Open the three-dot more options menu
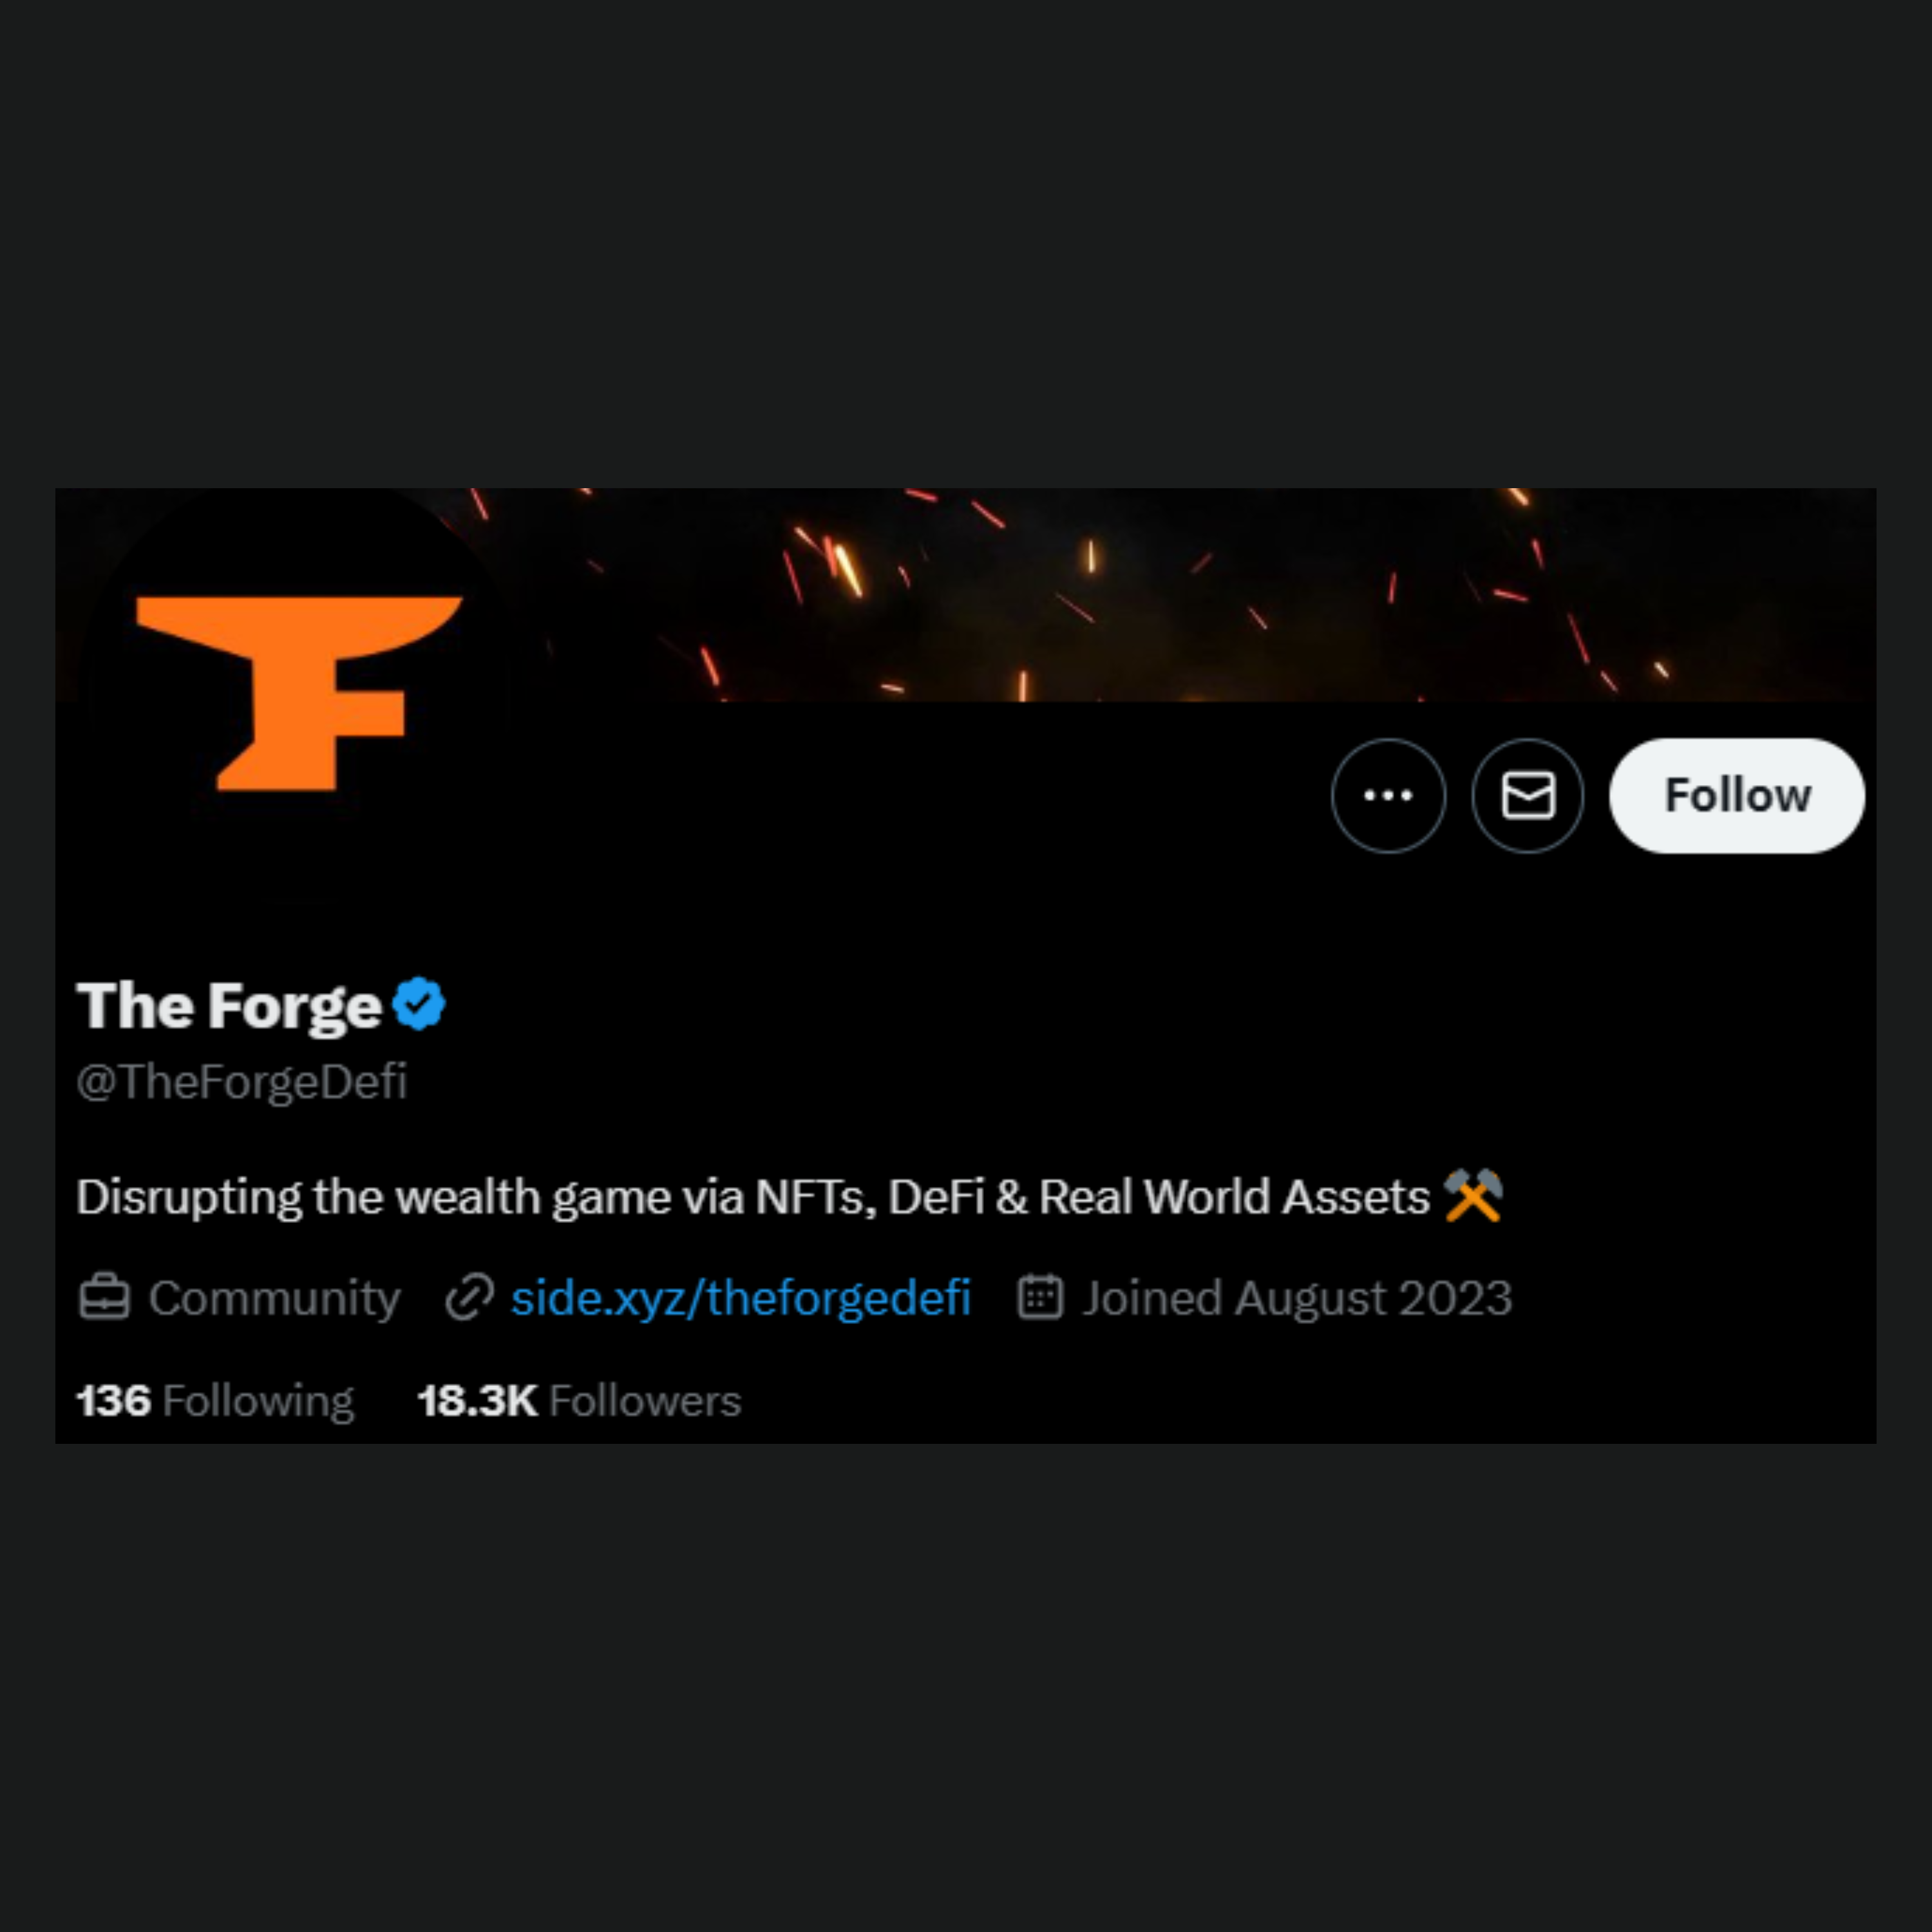Image resolution: width=1932 pixels, height=1932 pixels. [1388, 796]
